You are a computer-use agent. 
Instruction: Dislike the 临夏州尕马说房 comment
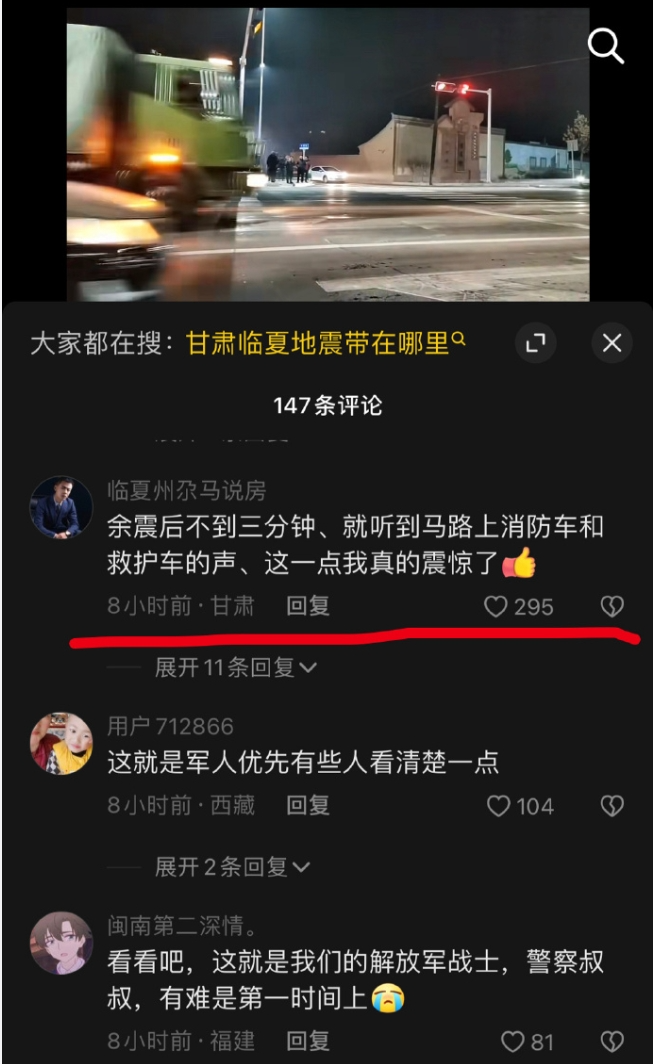(x=612, y=606)
